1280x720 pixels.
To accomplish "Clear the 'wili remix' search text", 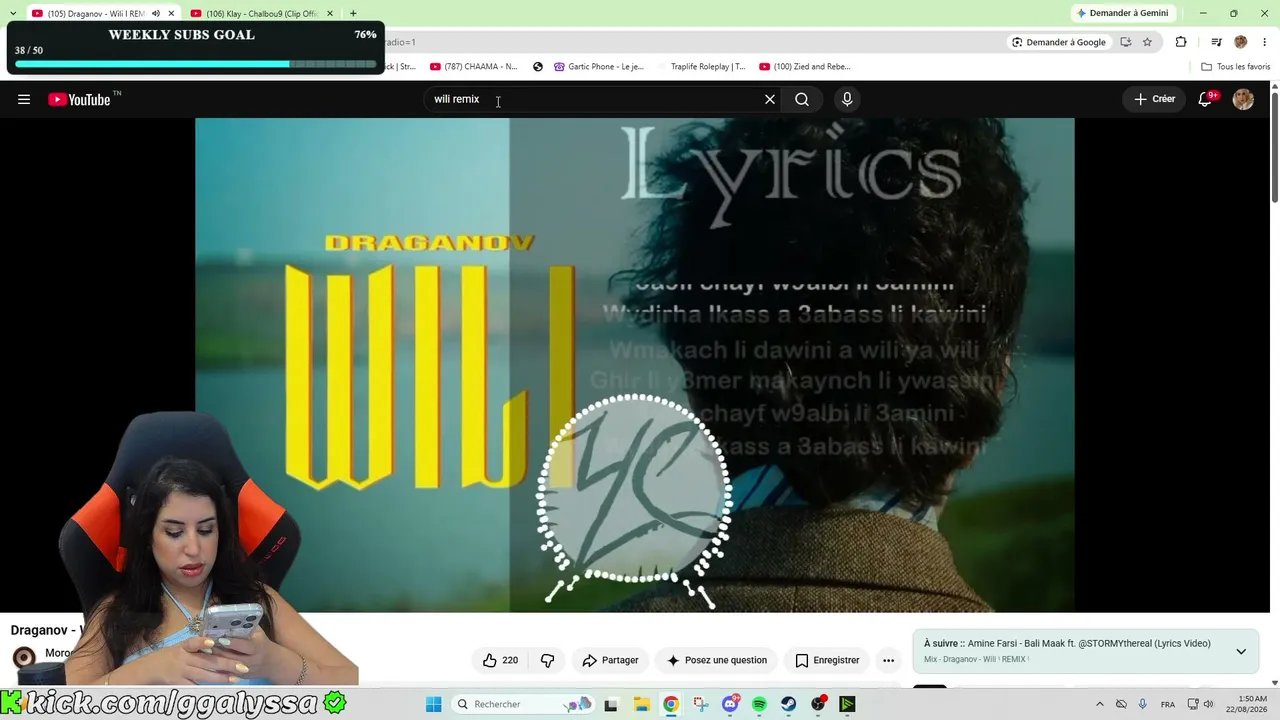I will pyautogui.click(x=770, y=99).
